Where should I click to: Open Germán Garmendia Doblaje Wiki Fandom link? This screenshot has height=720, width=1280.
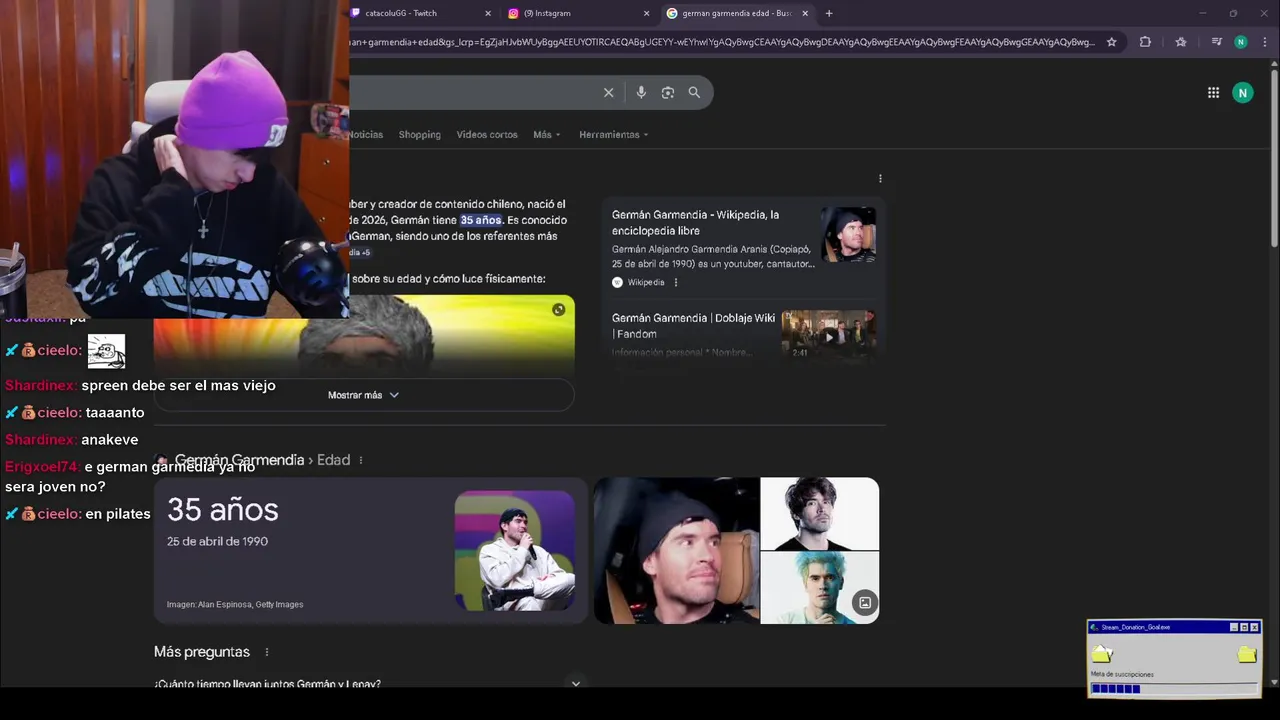(x=693, y=326)
